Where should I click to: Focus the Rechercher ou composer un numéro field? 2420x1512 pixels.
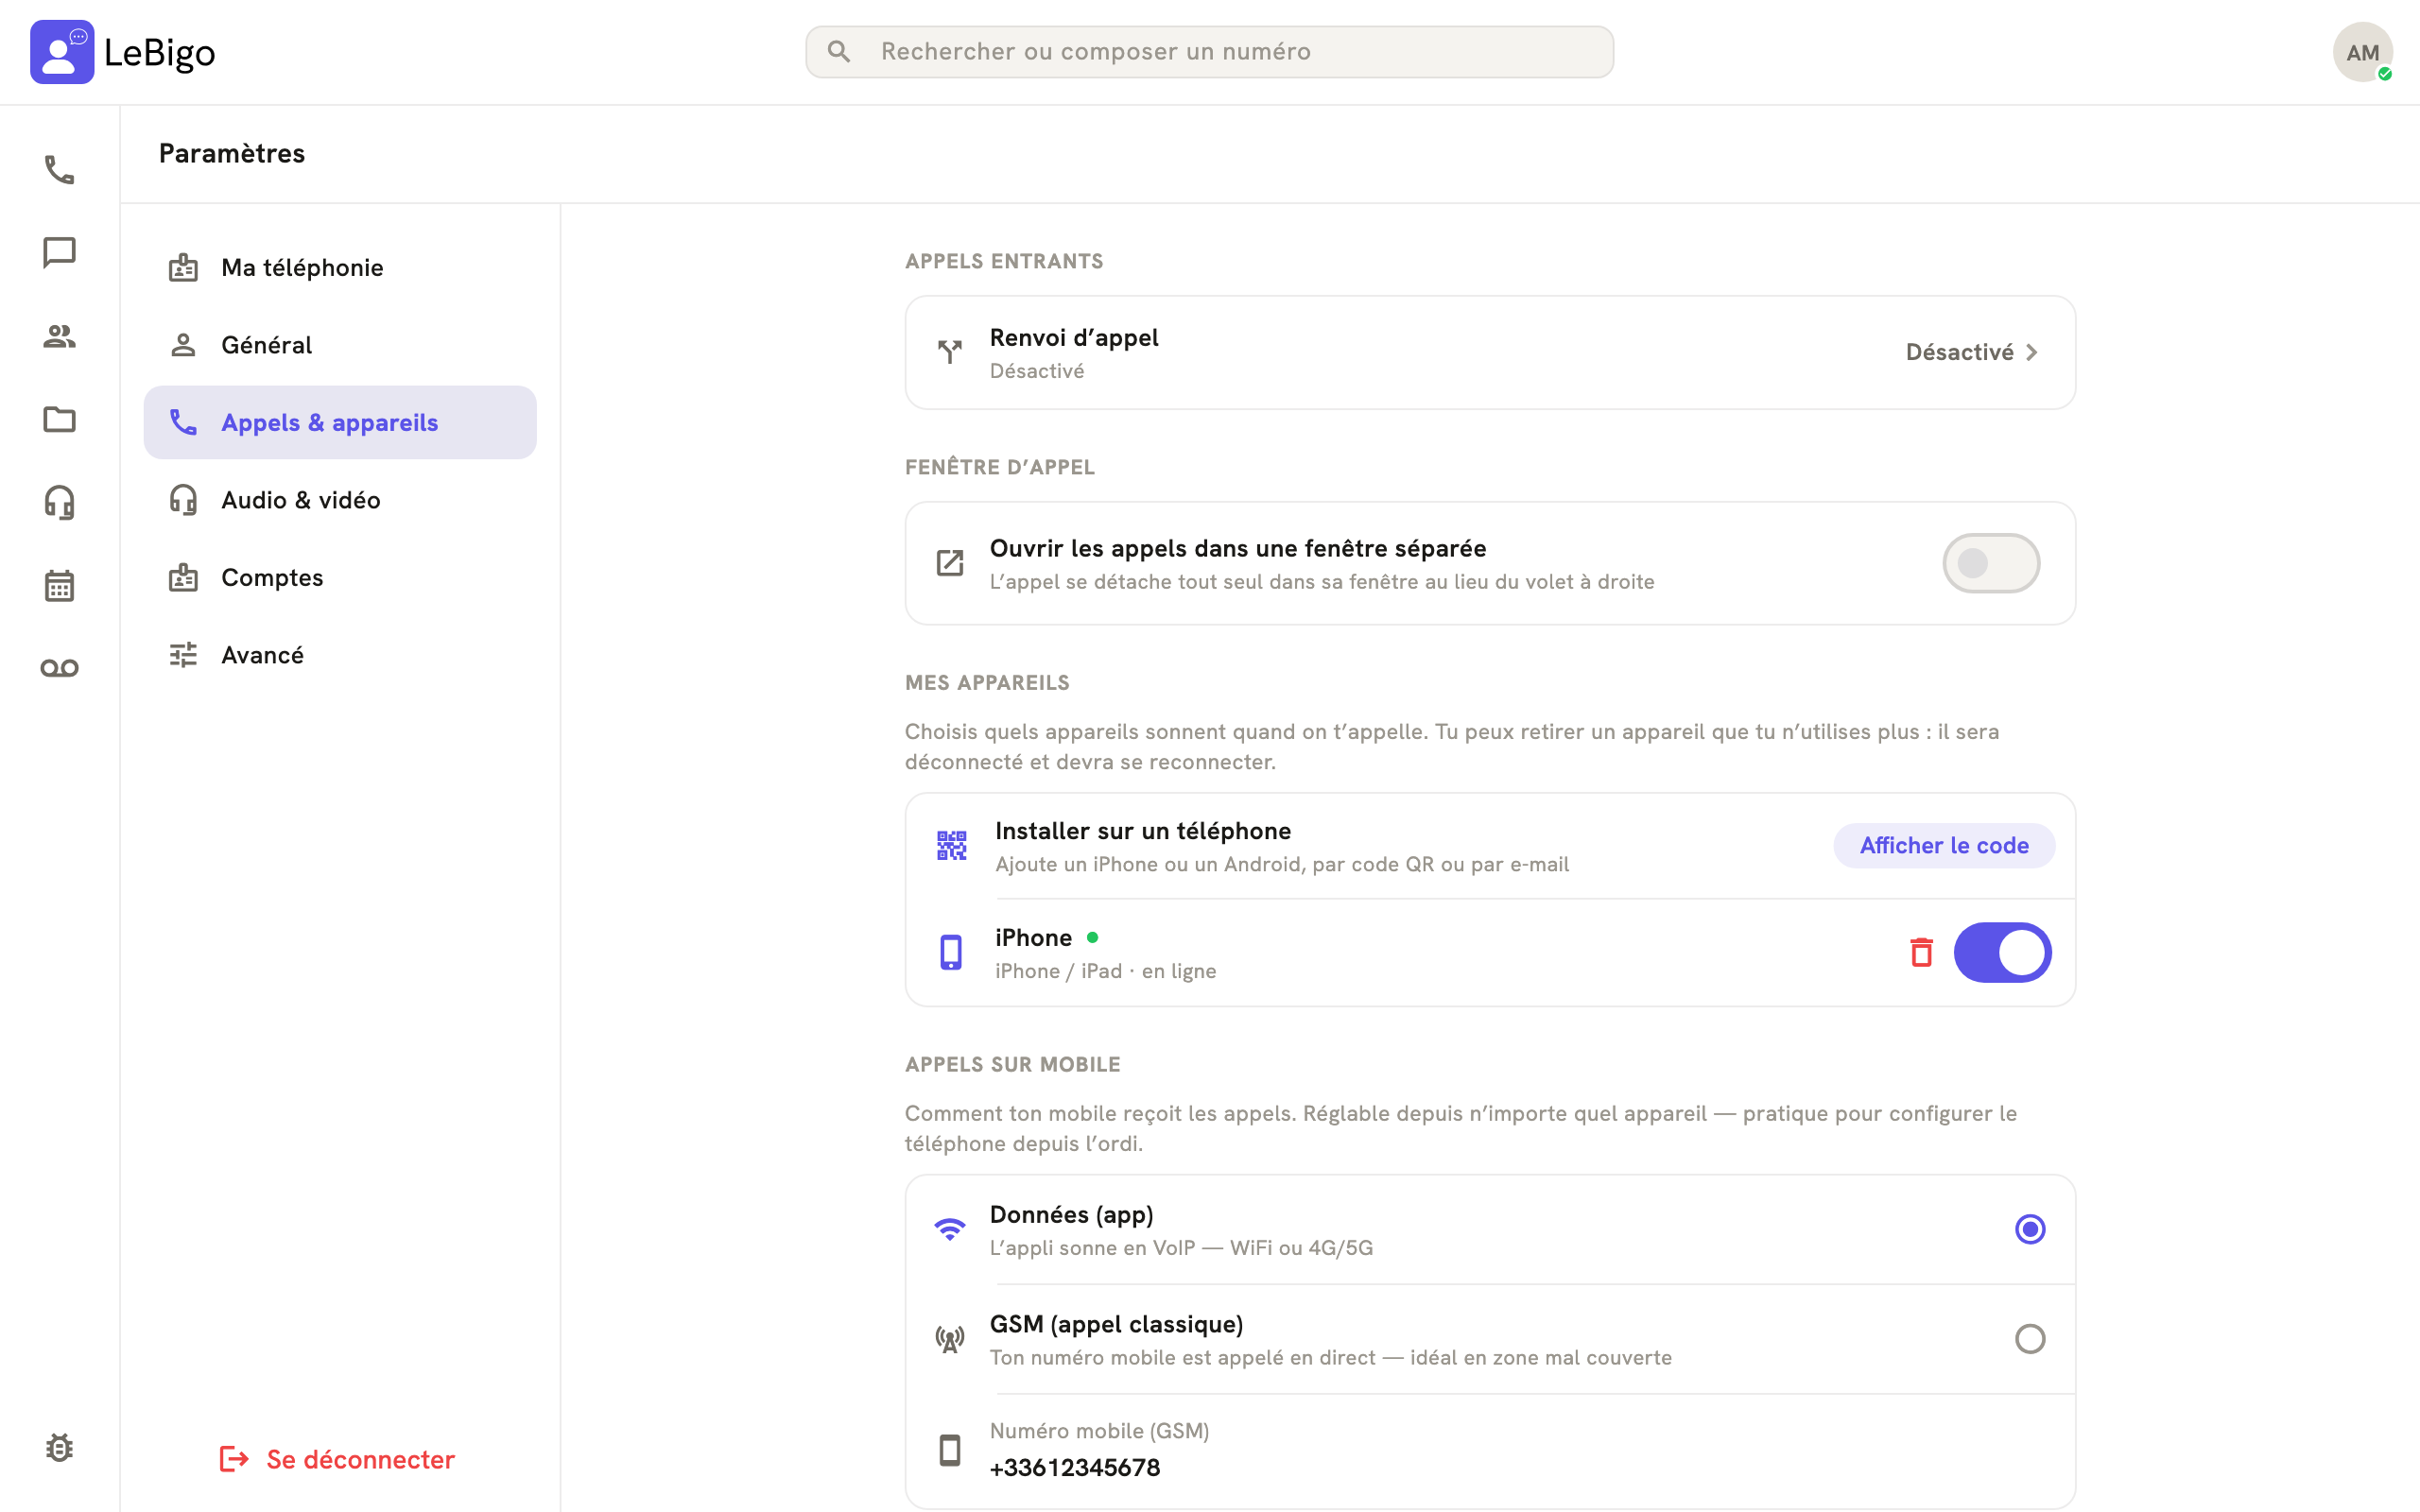1209,52
